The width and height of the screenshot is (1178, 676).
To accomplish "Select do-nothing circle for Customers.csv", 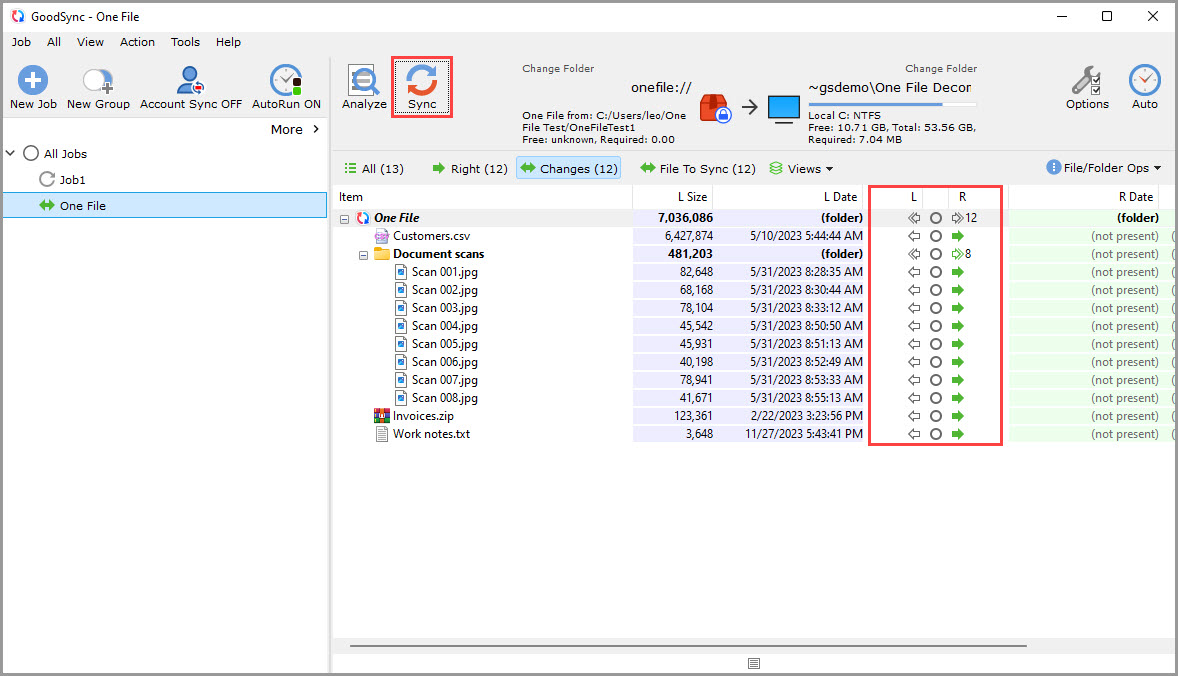I will [935, 236].
